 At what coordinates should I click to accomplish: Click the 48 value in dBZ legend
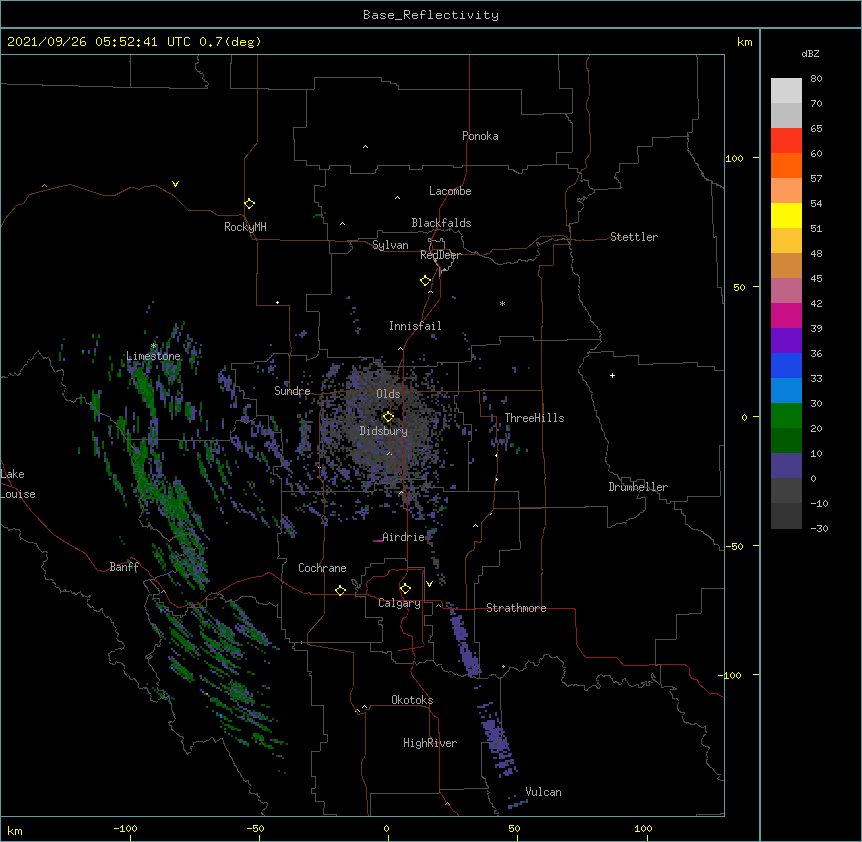(x=816, y=253)
